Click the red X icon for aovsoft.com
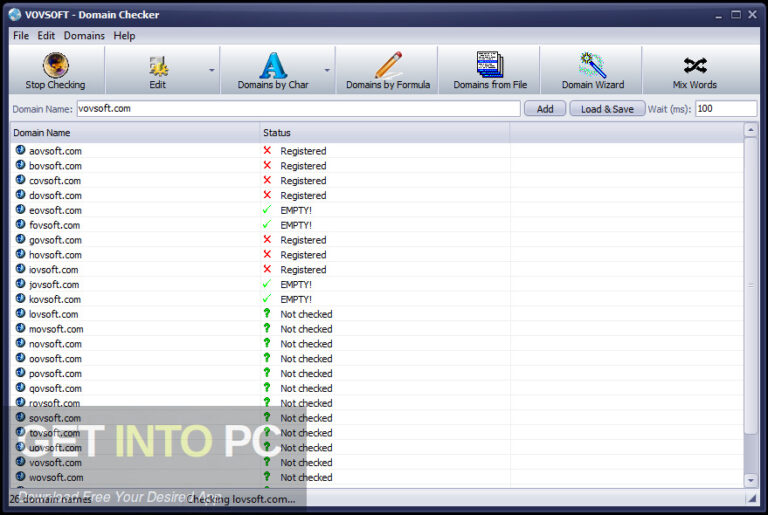Image resolution: width=768 pixels, height=515 pixels. (267, 150)
